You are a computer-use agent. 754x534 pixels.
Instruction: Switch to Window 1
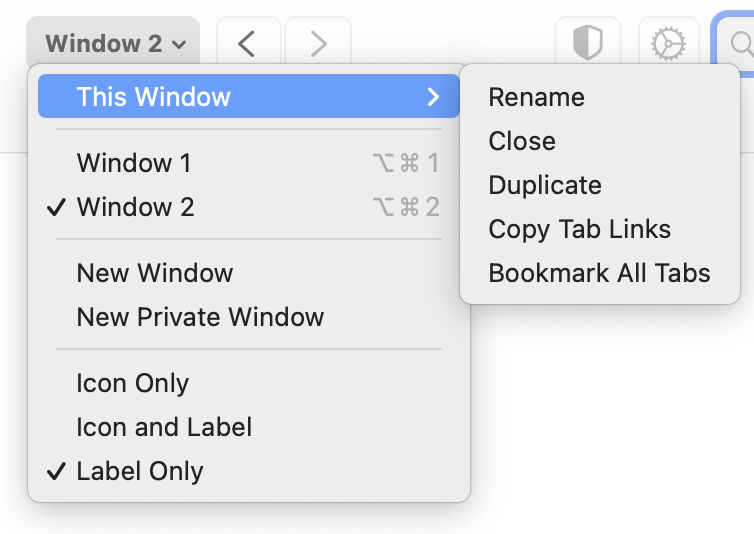(134, 163)
